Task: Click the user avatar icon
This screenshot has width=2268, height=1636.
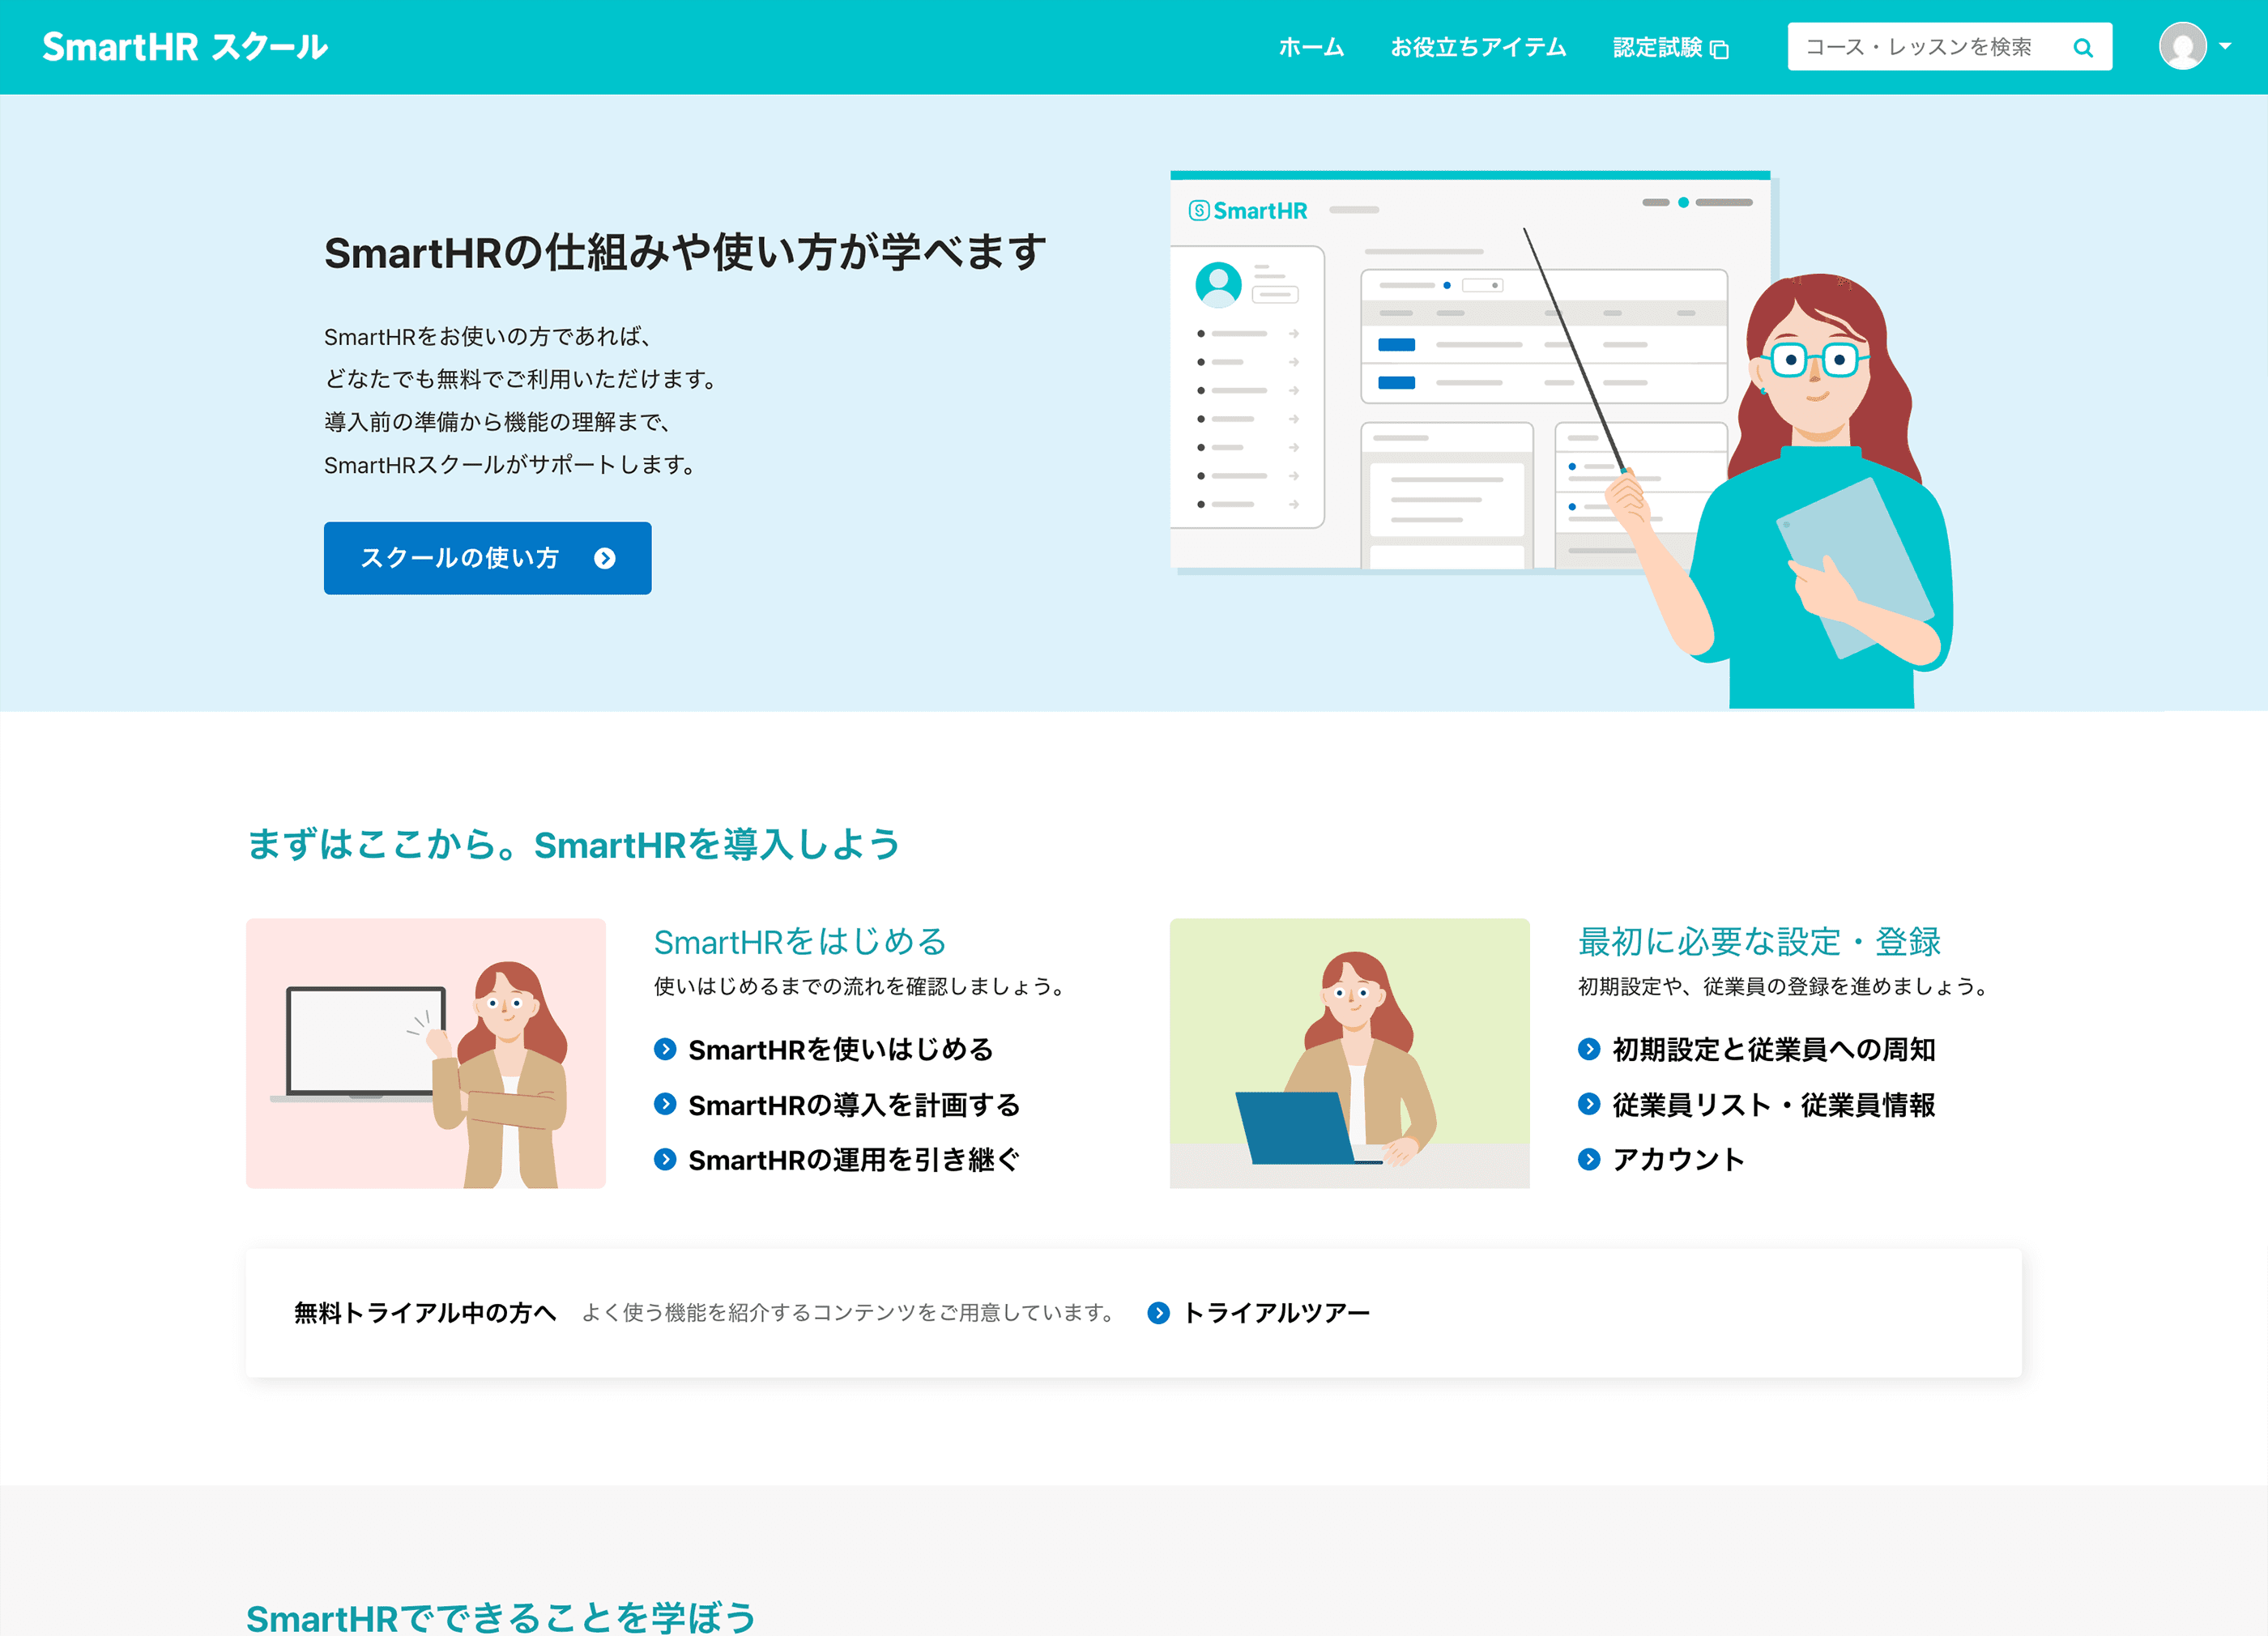Action: coord(2184,46)
